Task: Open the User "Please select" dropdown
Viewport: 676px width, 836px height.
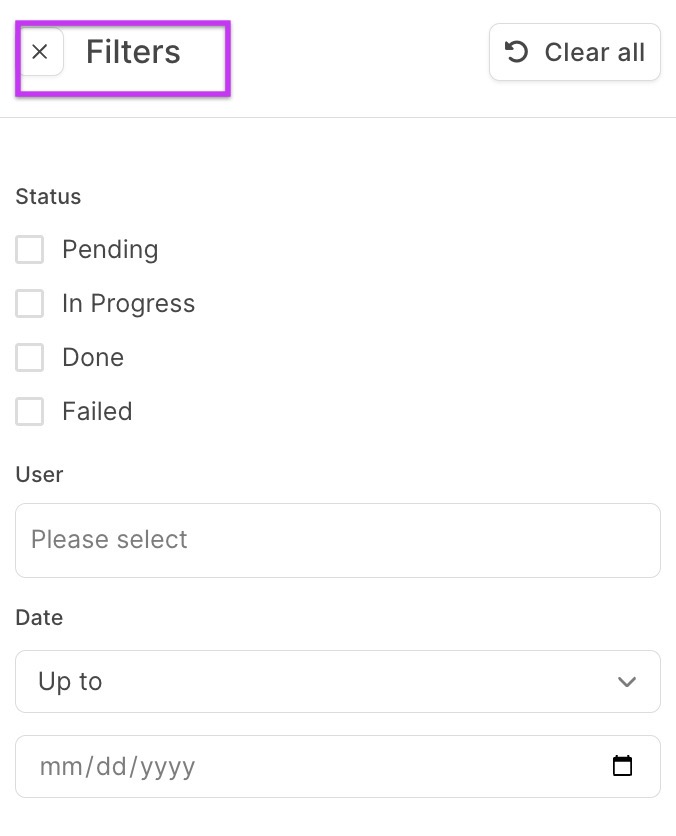Action: [338, 540]
